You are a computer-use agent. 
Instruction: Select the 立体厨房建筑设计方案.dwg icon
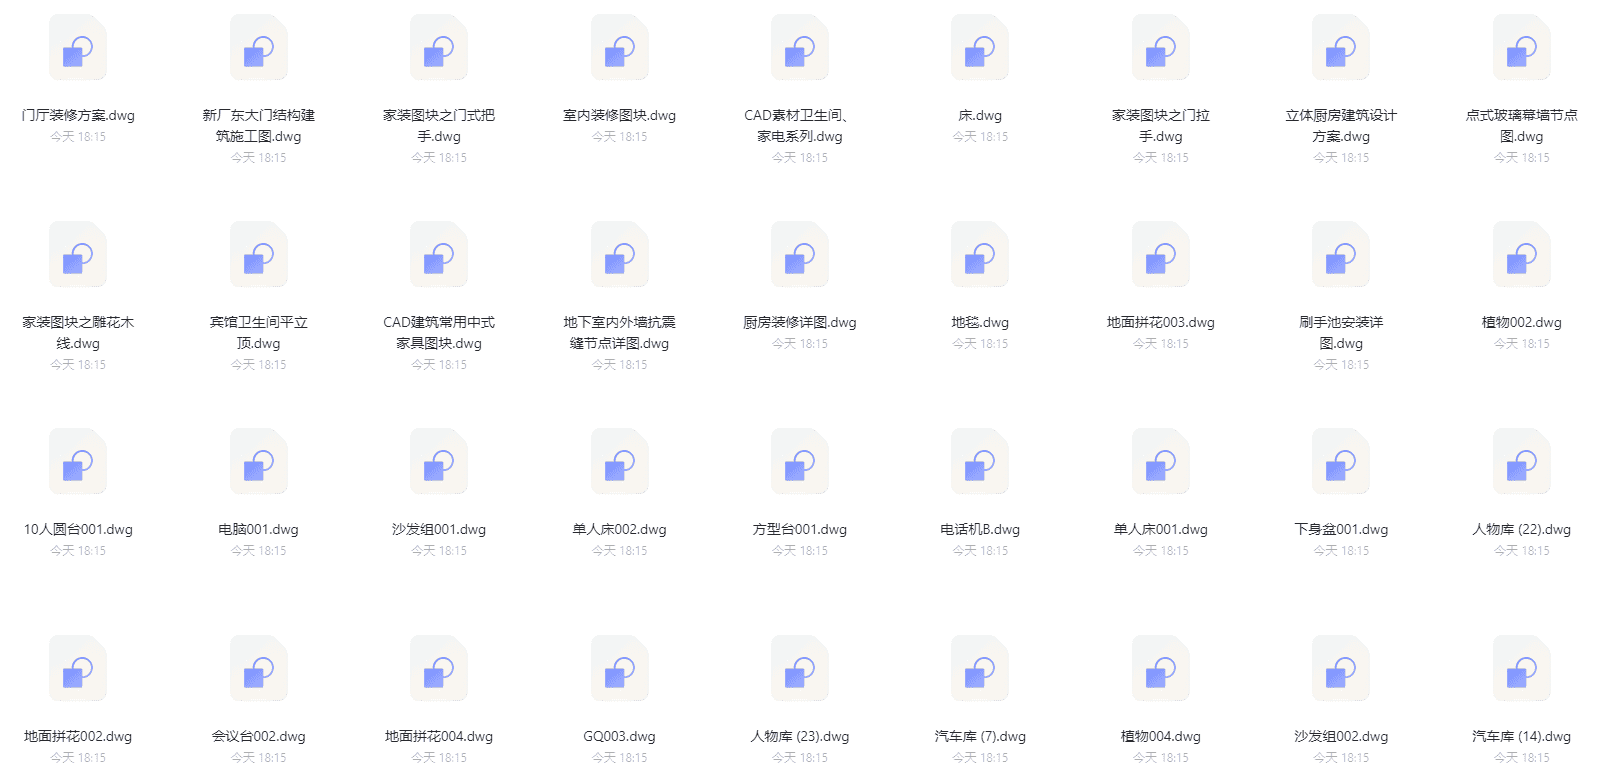click(1341, 48)
